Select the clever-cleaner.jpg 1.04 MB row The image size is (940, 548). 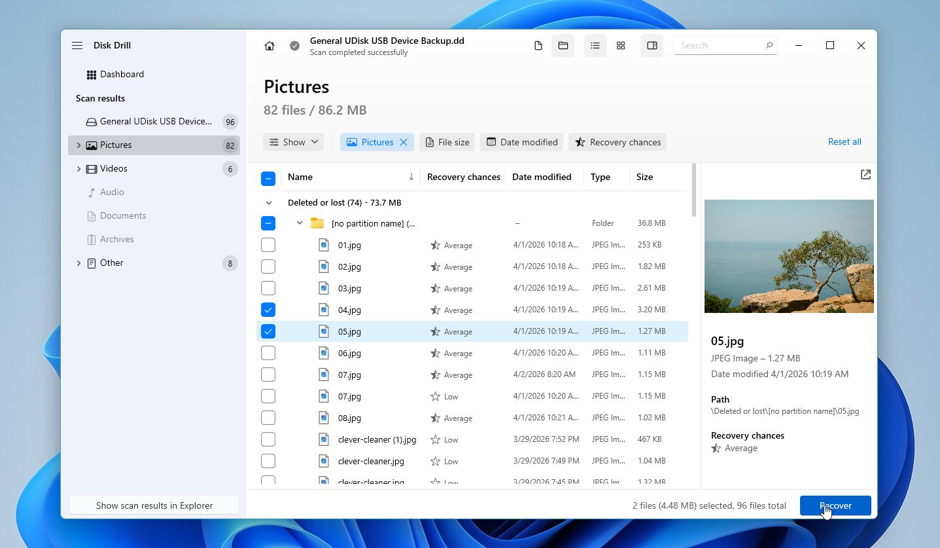[x=472, y=461]
